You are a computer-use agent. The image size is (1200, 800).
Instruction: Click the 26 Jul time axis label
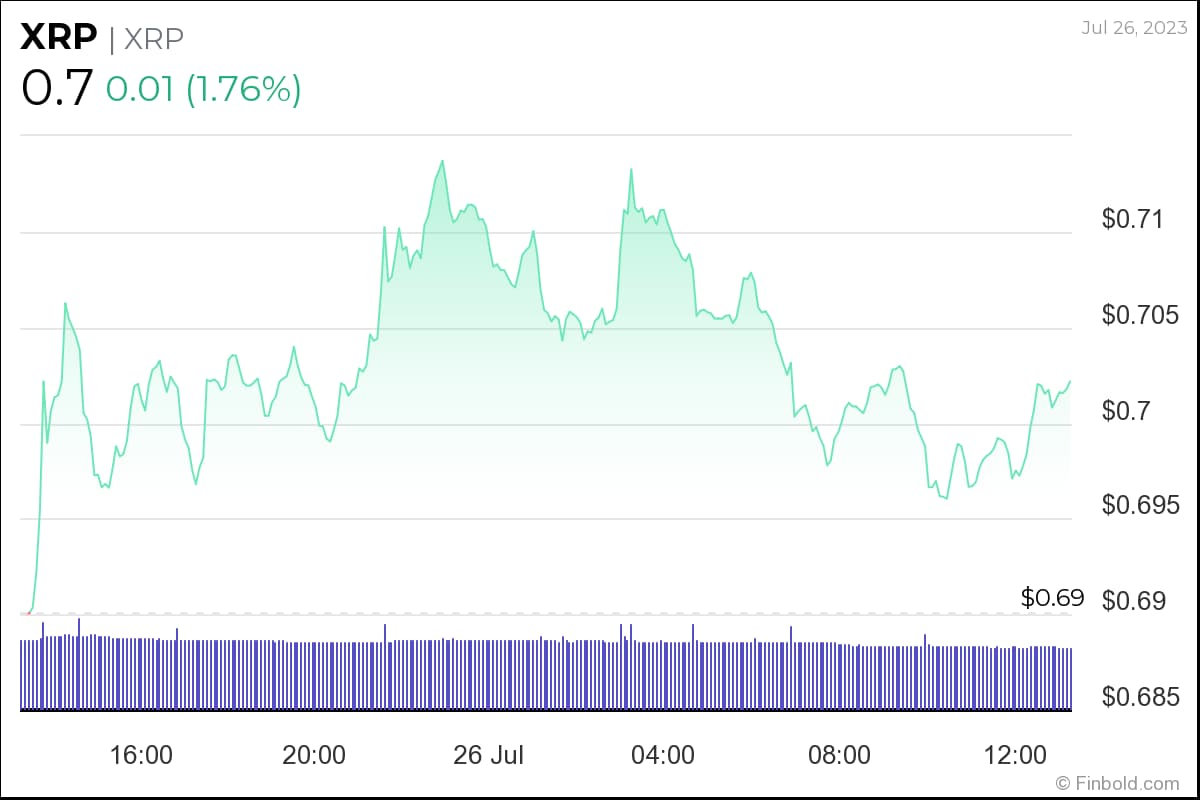coord(490,754)
